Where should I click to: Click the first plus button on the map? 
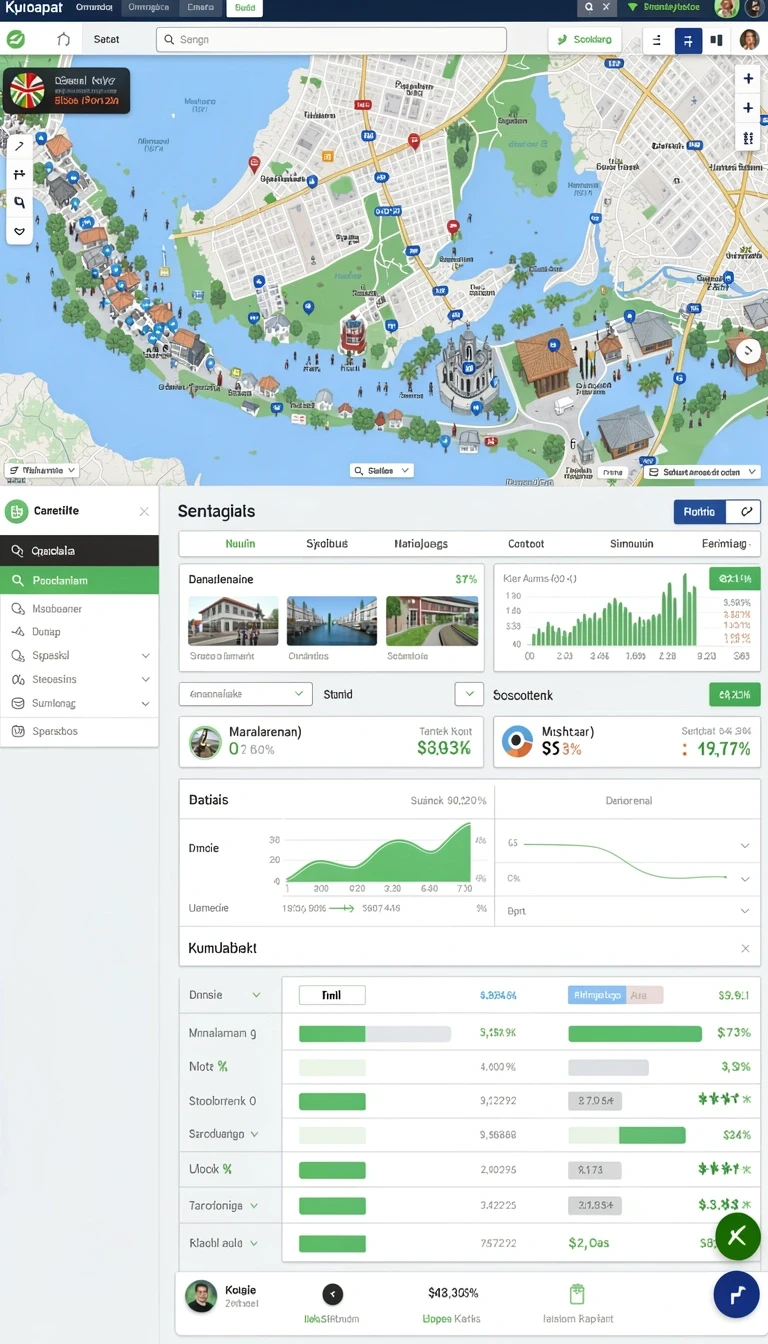pos(748,79)
